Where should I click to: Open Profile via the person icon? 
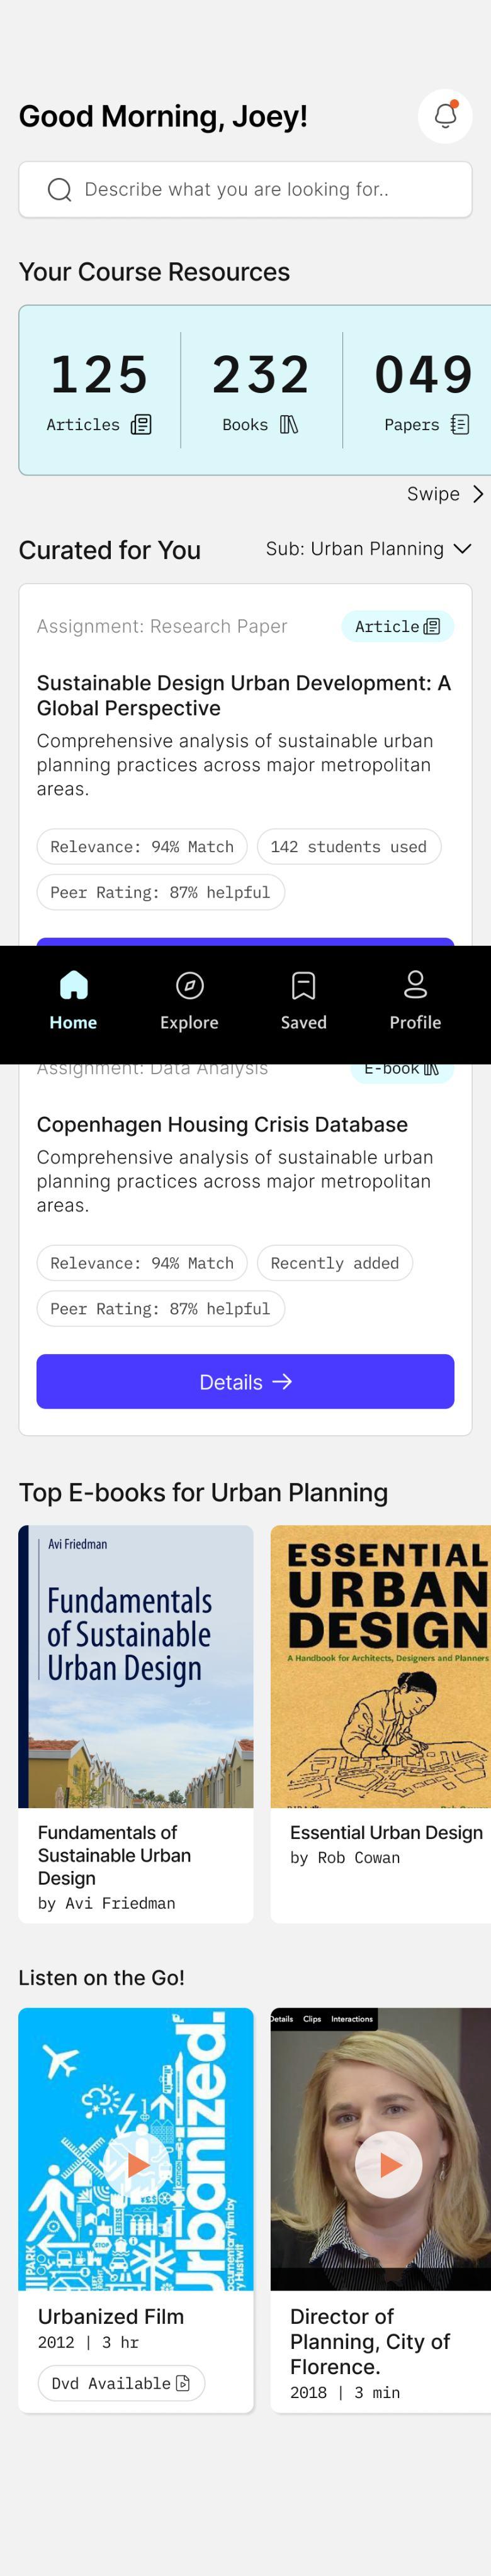(415, 985)
